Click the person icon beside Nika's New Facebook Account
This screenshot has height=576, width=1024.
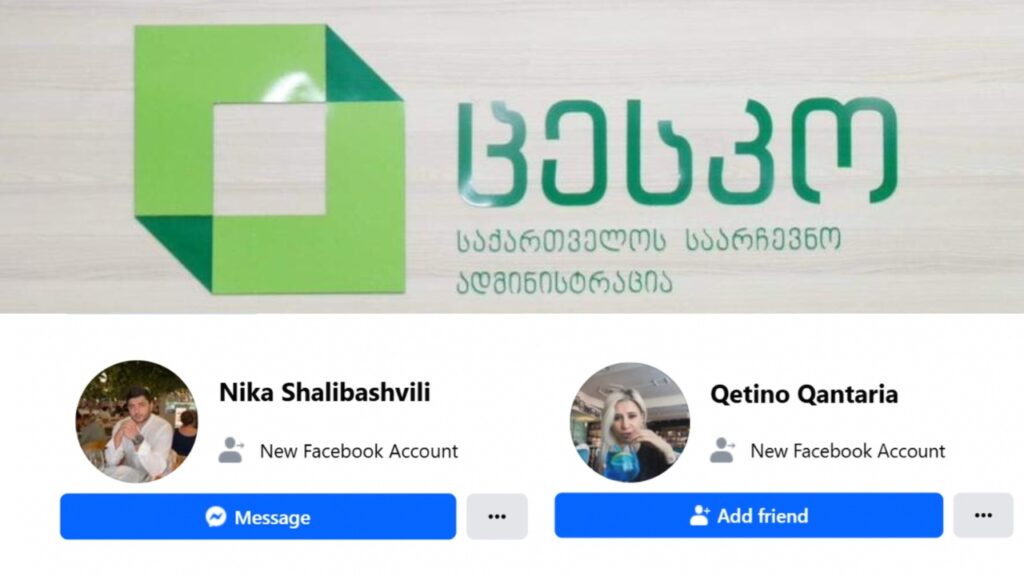pyautogui.click(x=231, y=450)
